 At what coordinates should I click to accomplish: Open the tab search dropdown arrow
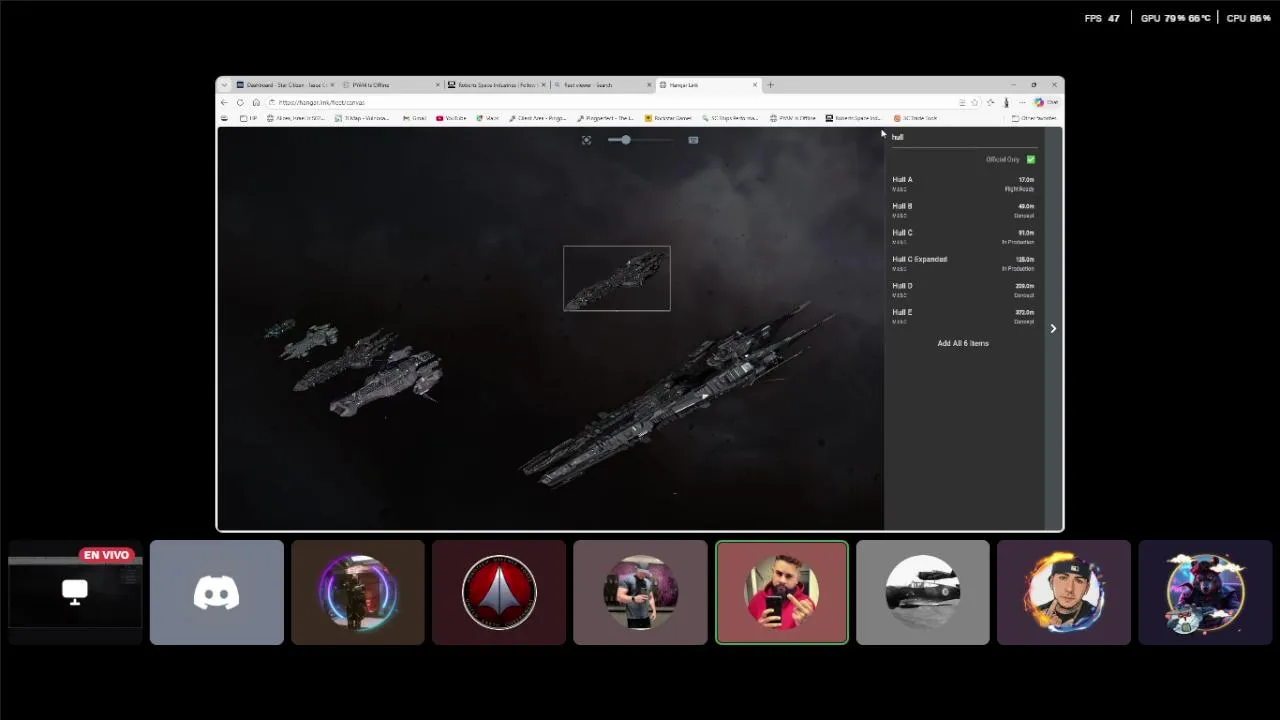coord(224,85)
